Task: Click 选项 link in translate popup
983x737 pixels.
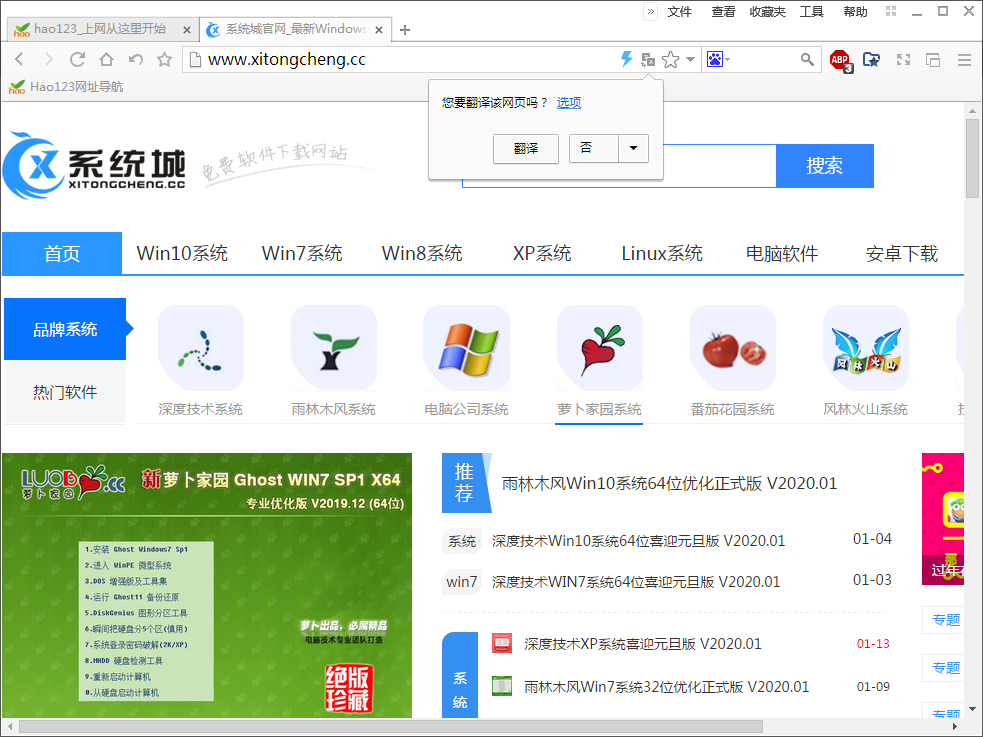Action: [569, 103]
